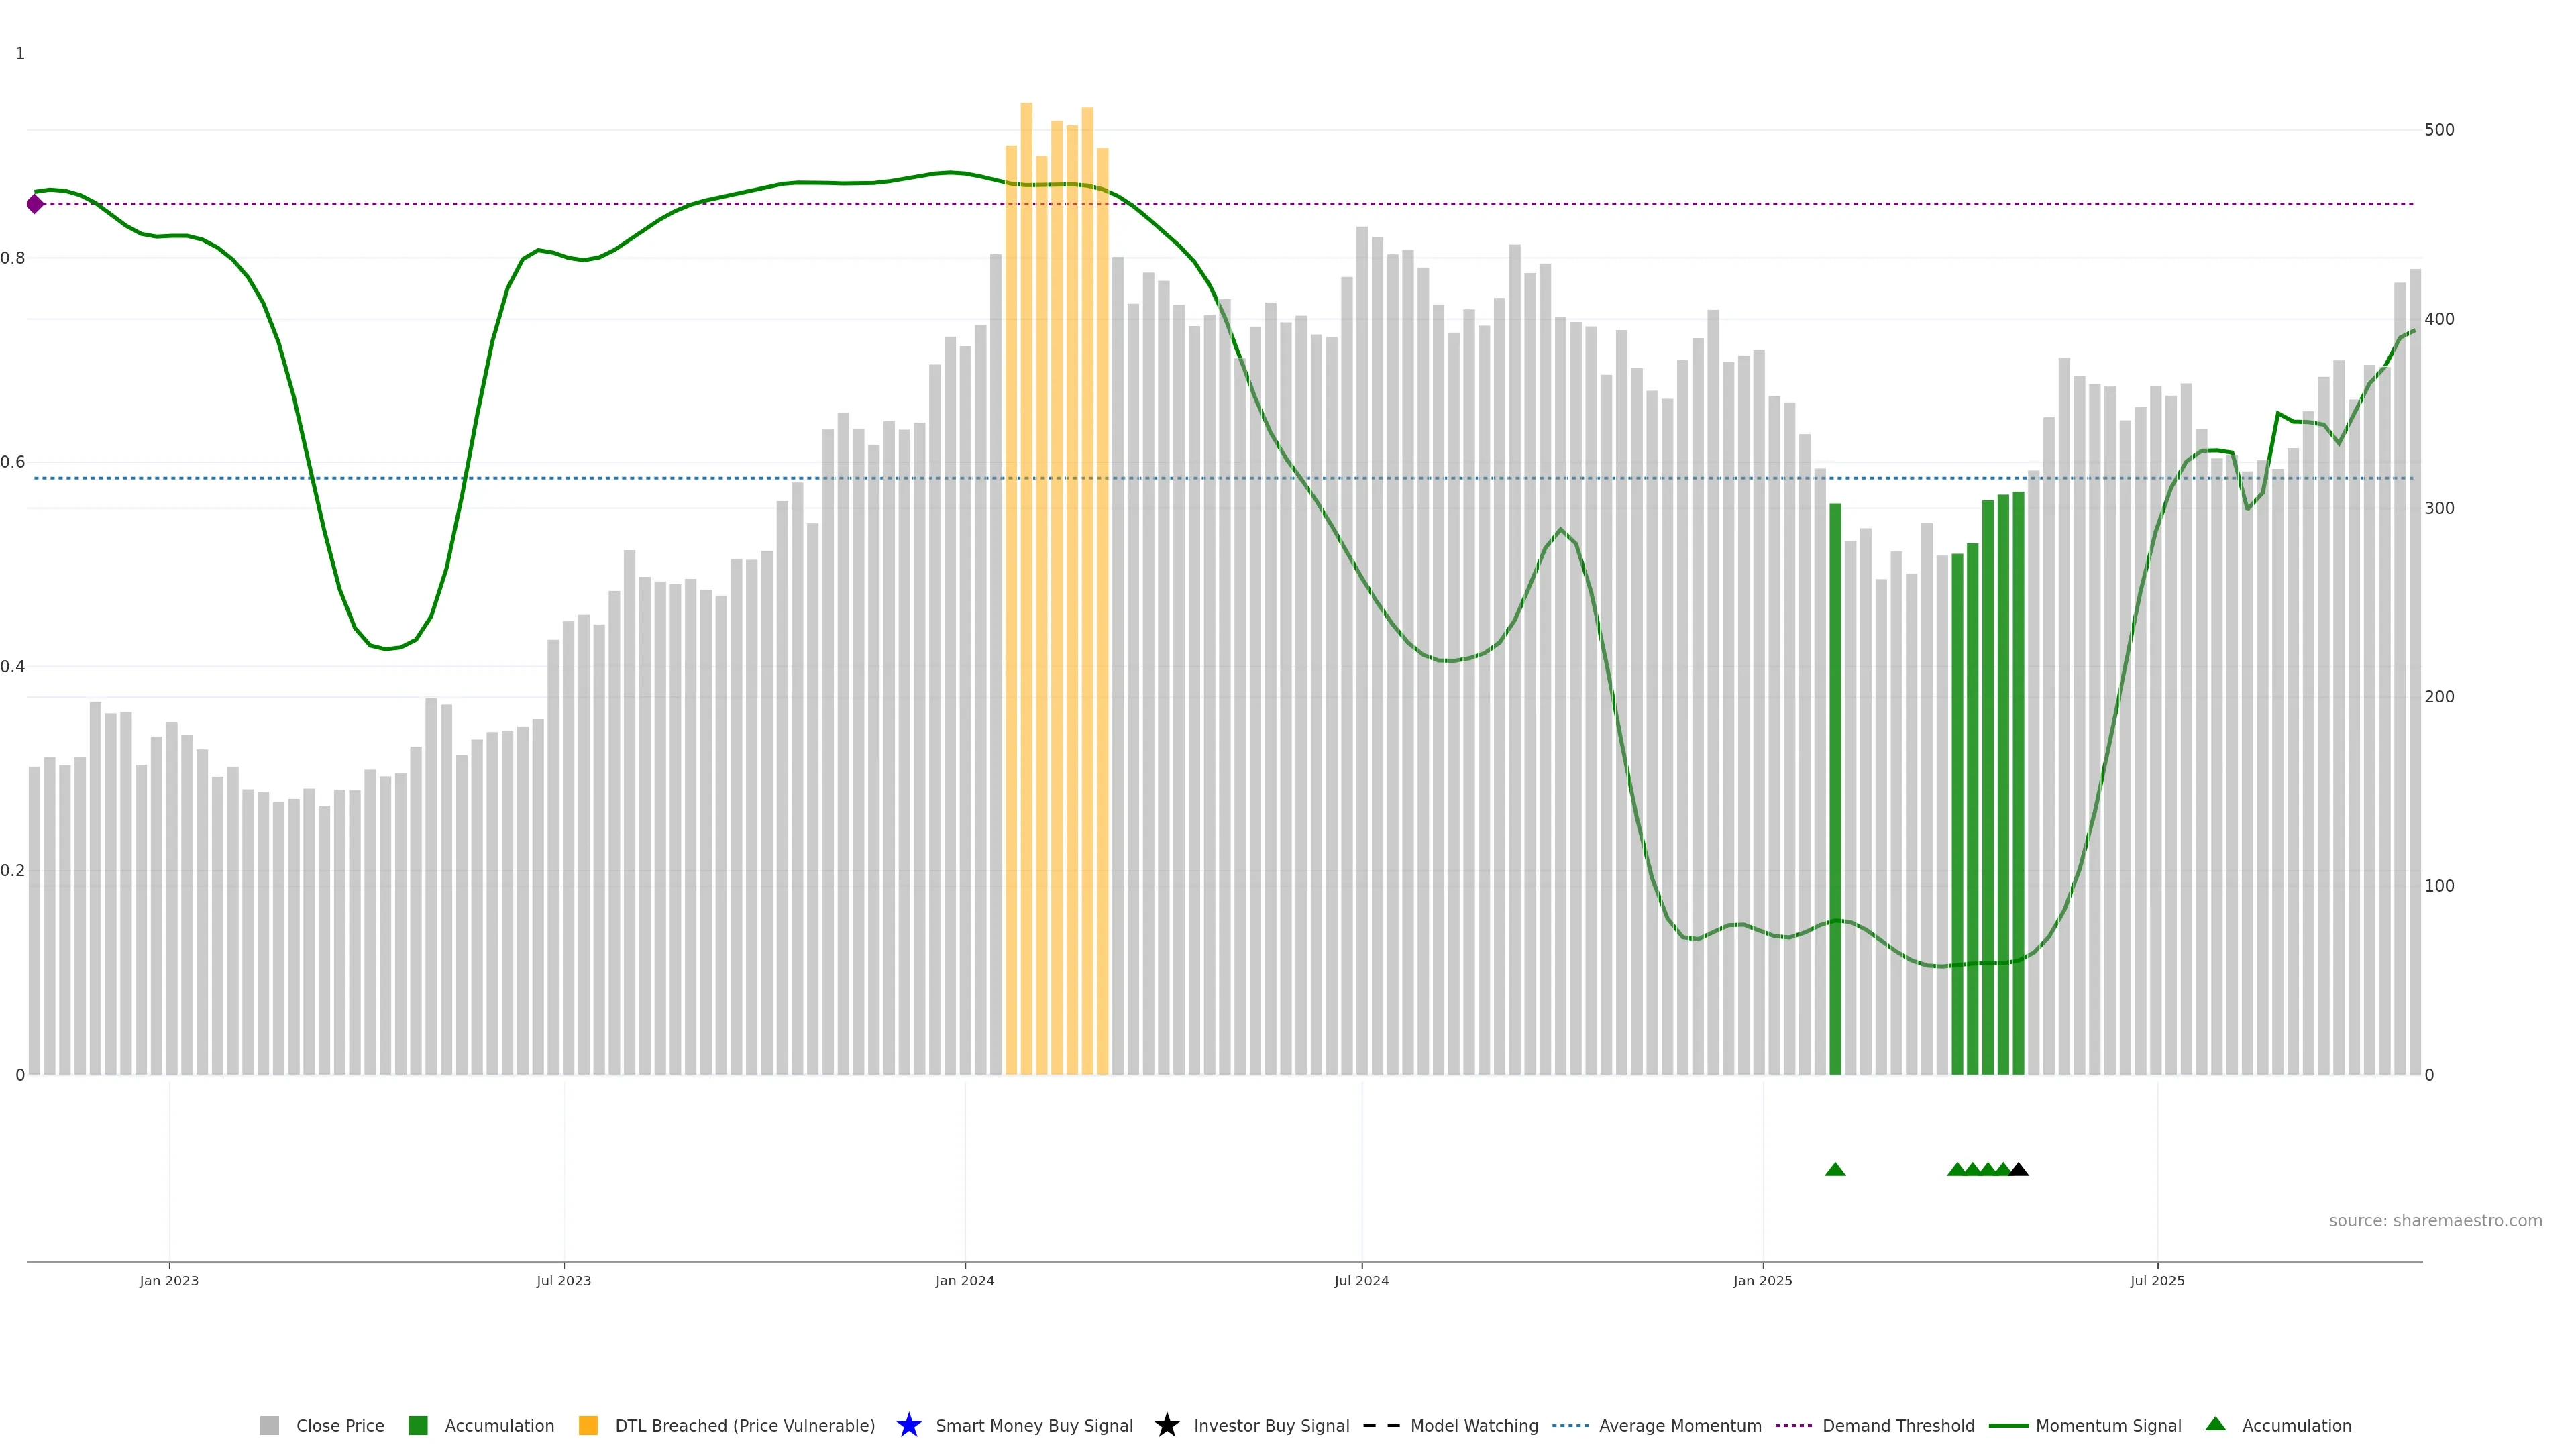2576x1449 pixels.
Task: Click the tallest orange DTL Breached bar
Action: pos(1026,600)
